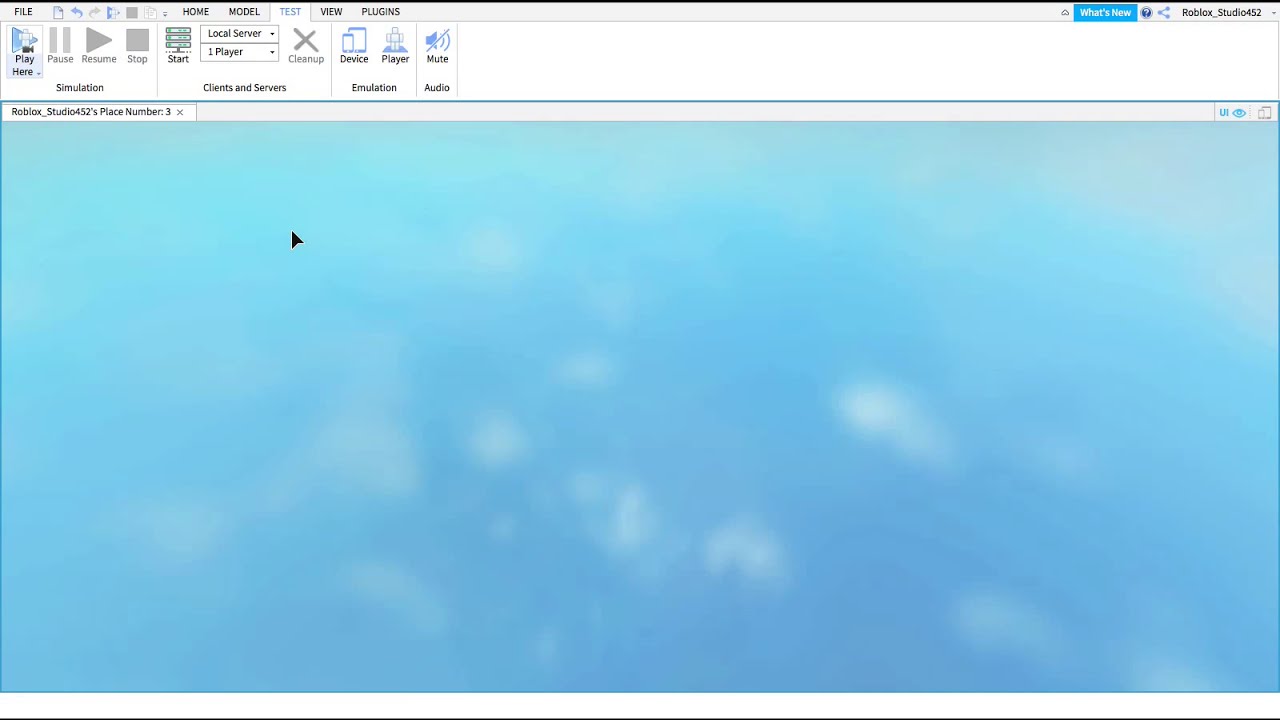
Task: Click the quick-access document copy icon
Action: [x=150, y=13]
